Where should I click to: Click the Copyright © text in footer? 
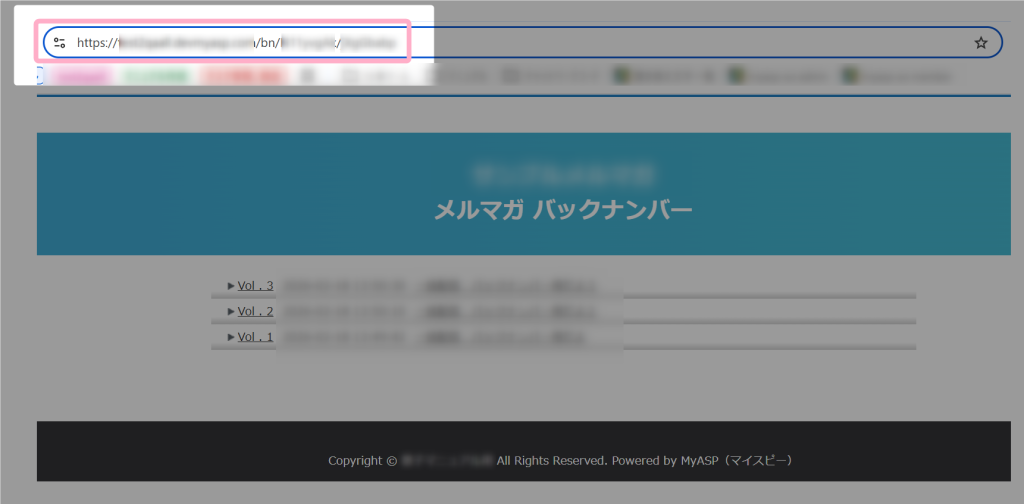[x=362, y=461]
